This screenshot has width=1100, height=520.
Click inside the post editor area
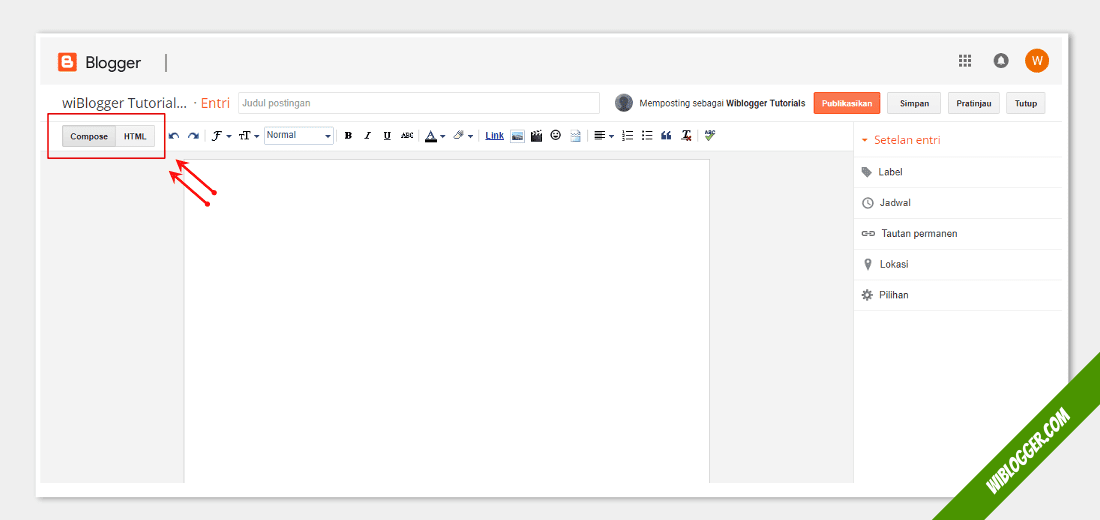[x=447, y=321]
